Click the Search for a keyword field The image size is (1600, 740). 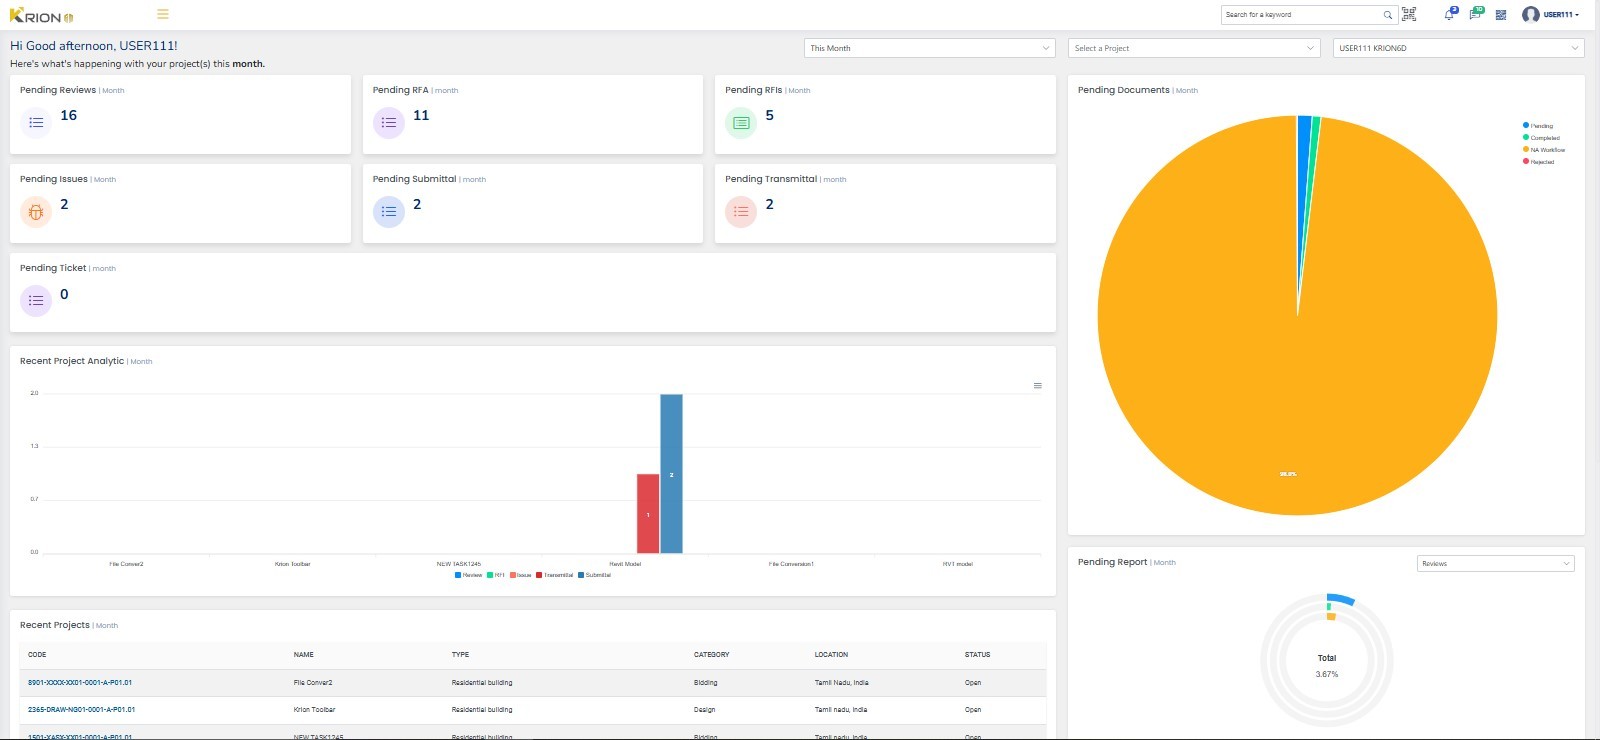1300,15
